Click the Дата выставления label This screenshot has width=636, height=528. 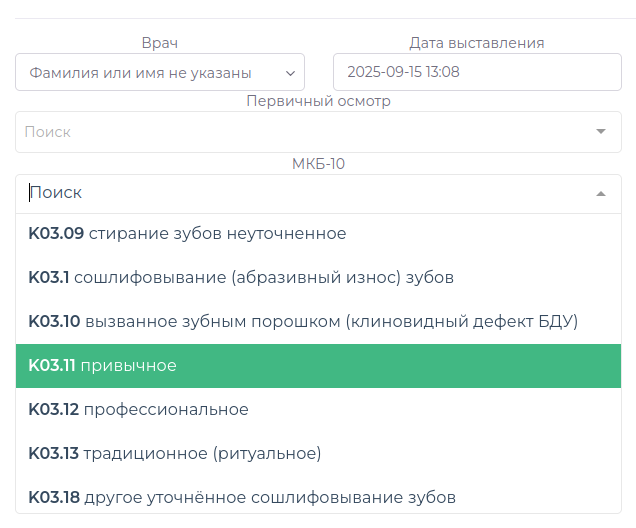tap(477, 42)
